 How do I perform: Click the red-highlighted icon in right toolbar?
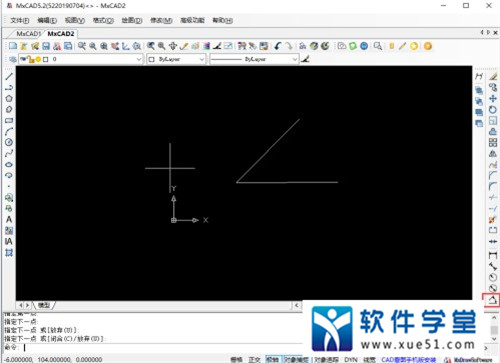(493, 300)
